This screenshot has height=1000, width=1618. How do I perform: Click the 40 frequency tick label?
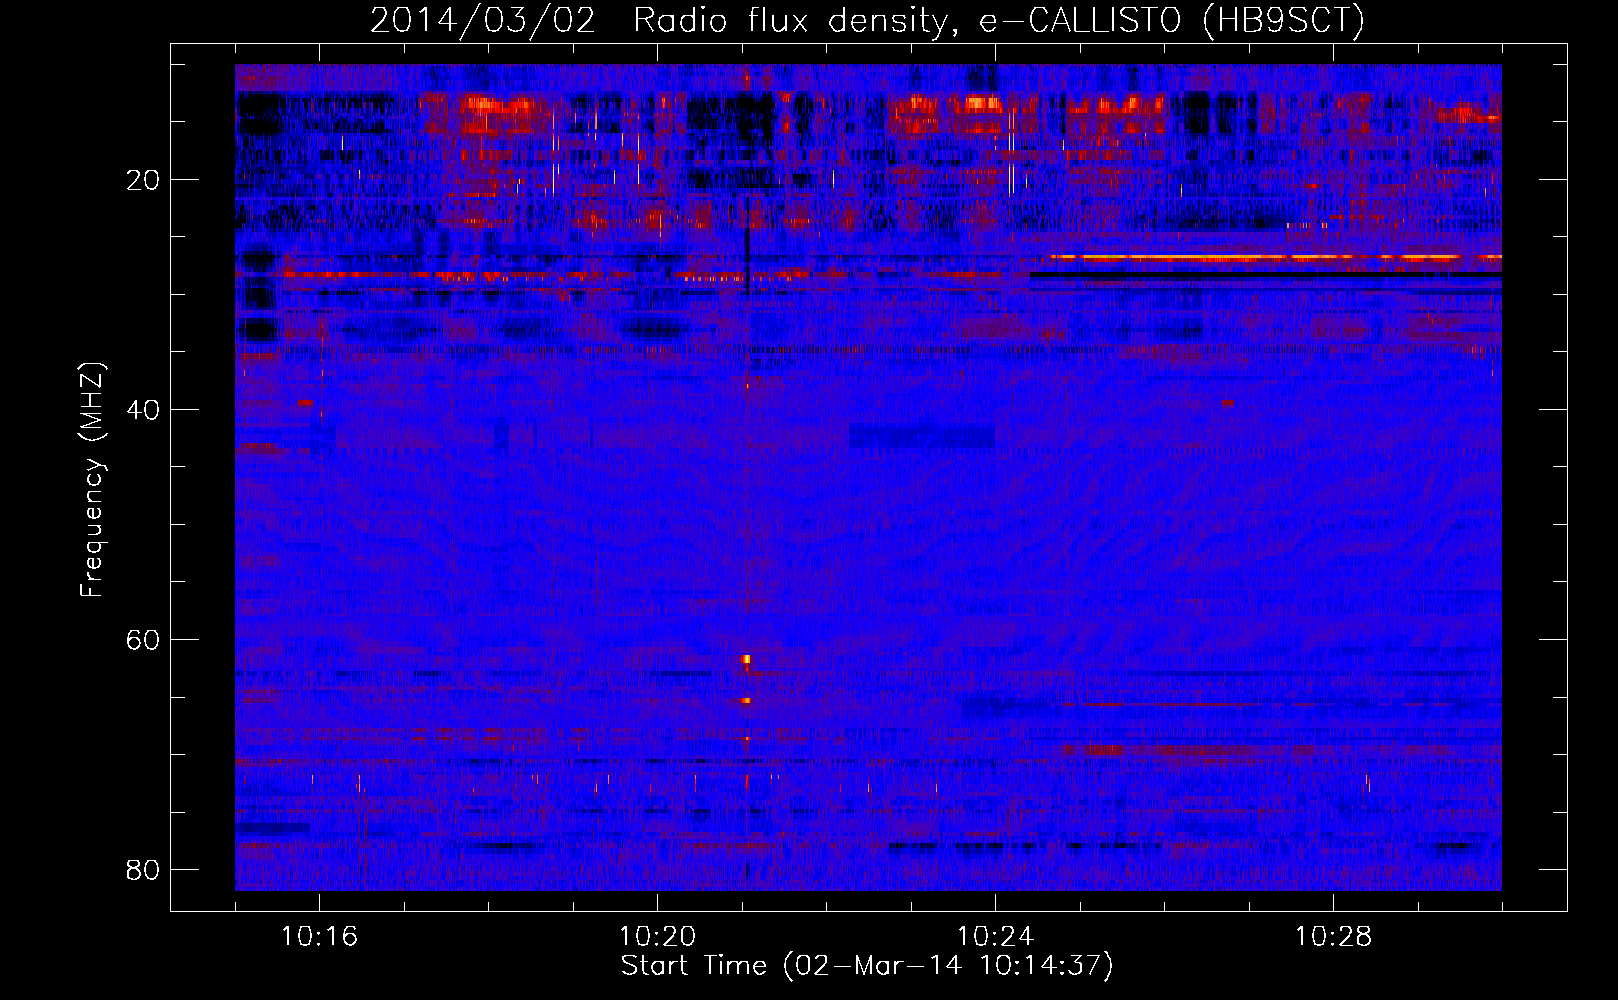click(x=143, y=410)
